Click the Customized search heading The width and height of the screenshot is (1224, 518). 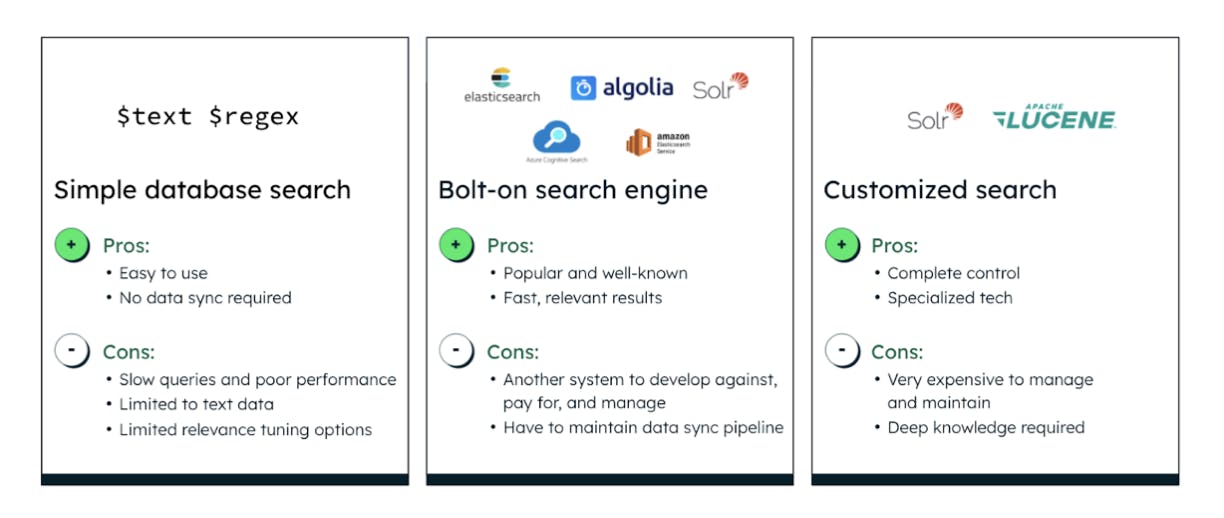point(939,190)
